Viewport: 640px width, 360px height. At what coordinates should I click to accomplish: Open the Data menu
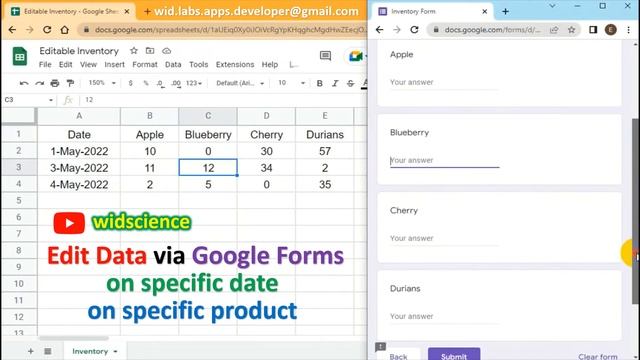173,64
